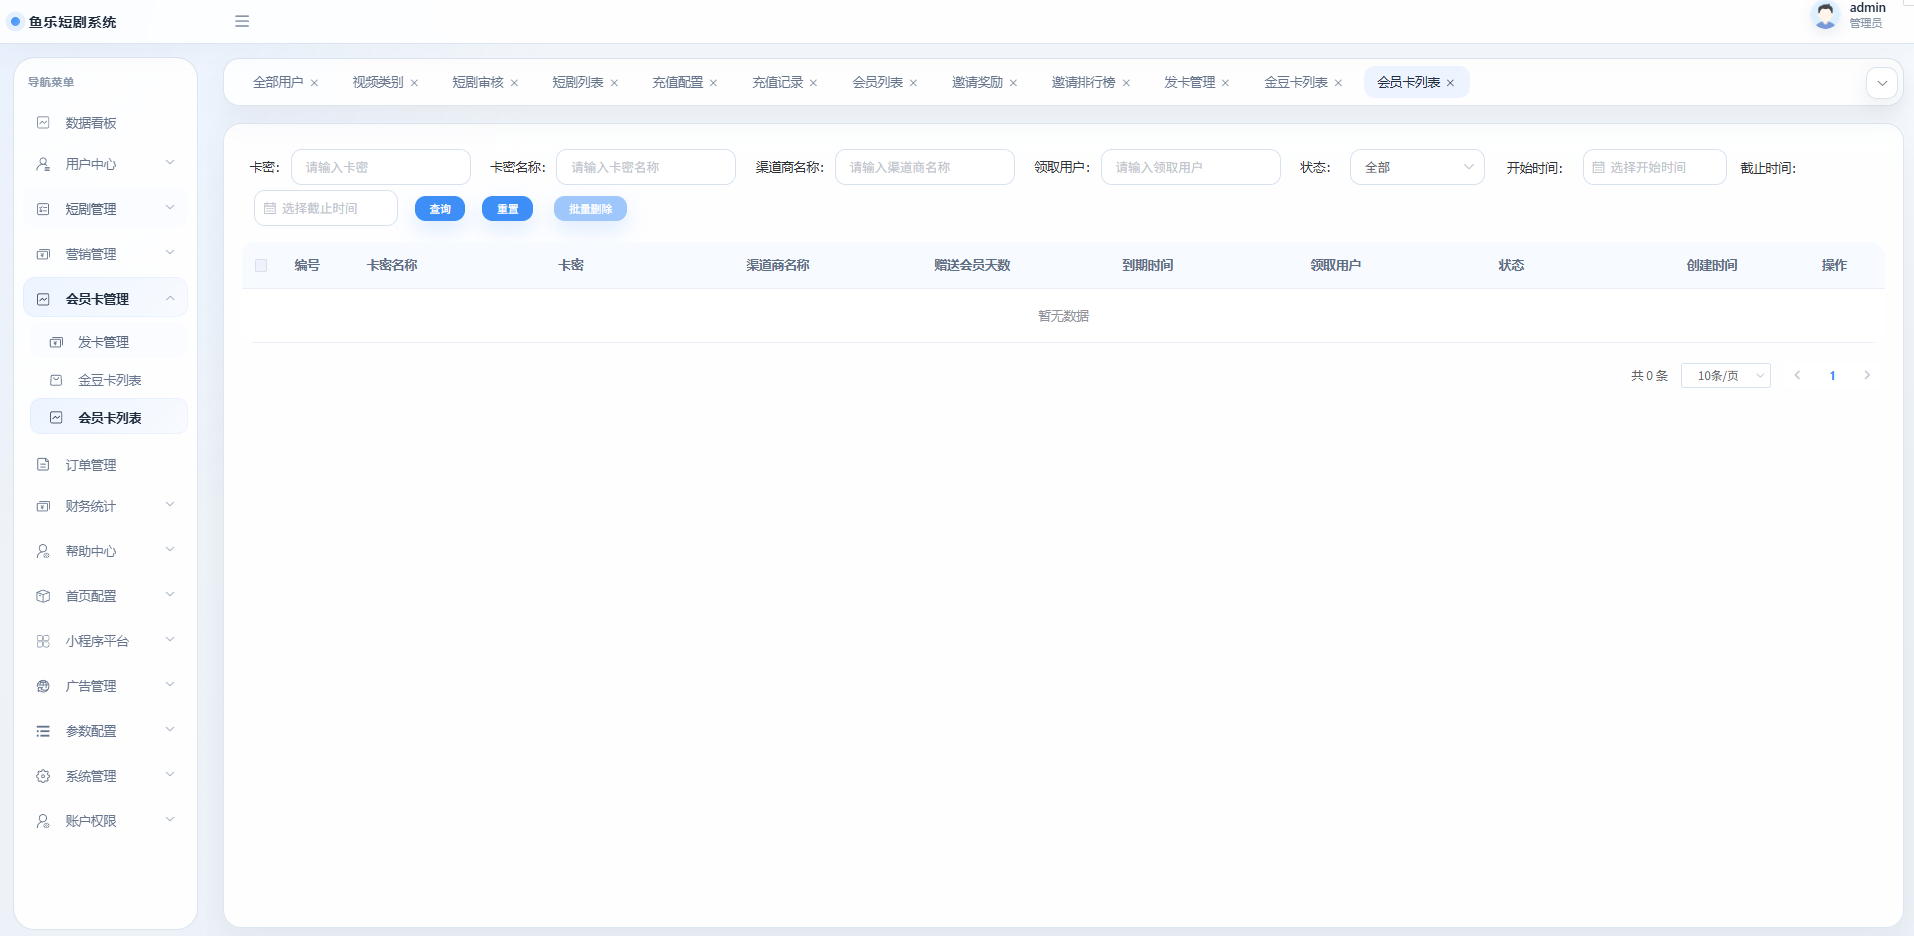Click the admin avatar icon
The image size is (1914, 936).
coord(1826,15)
